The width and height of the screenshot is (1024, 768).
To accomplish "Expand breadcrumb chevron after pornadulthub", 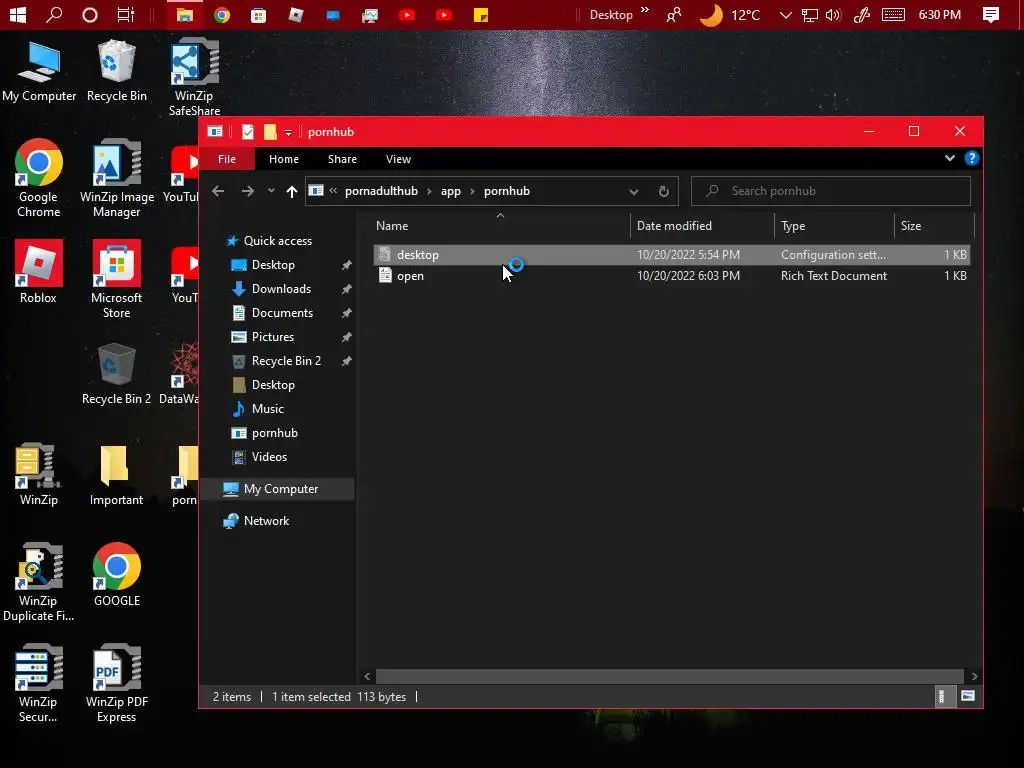I will 429,191.
